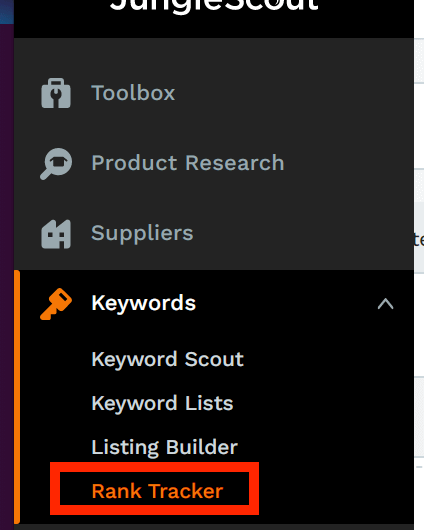Go to Product Research section
The image size is (424, 530).
click(188, 163)
